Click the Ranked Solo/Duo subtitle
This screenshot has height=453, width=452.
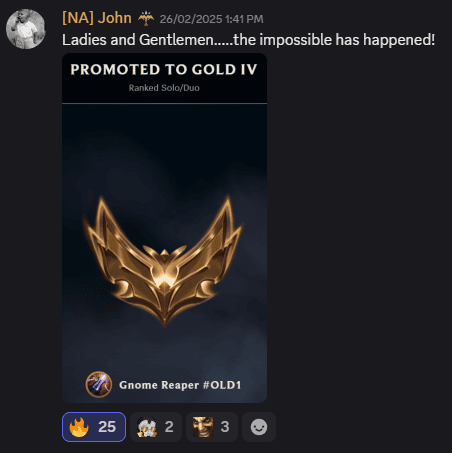coord(164,88)
